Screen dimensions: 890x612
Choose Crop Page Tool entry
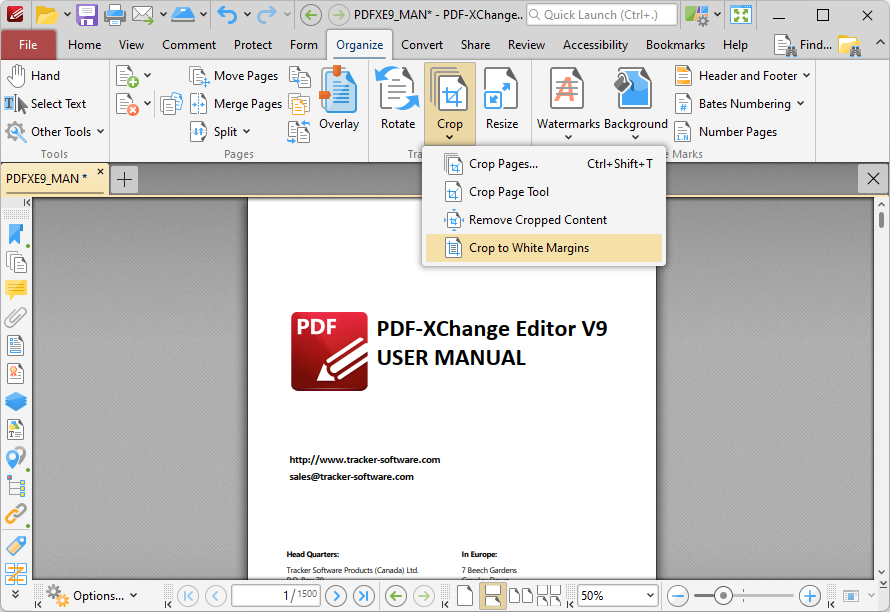(544, 192)
